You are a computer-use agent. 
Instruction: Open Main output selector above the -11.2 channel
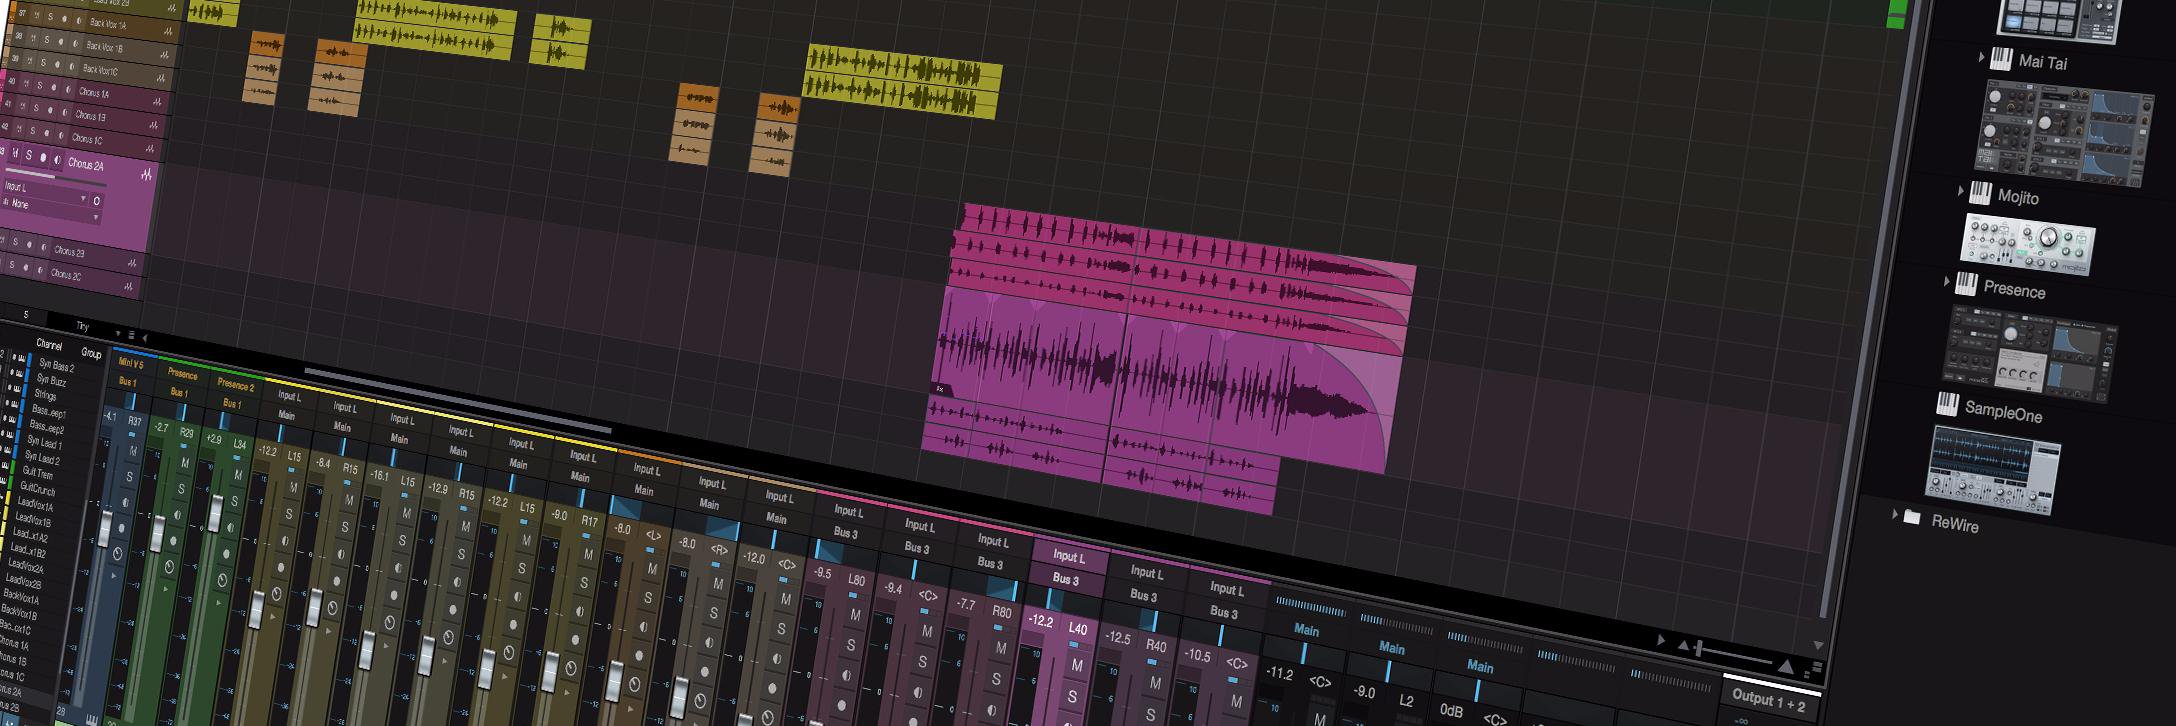[1306, 630]
